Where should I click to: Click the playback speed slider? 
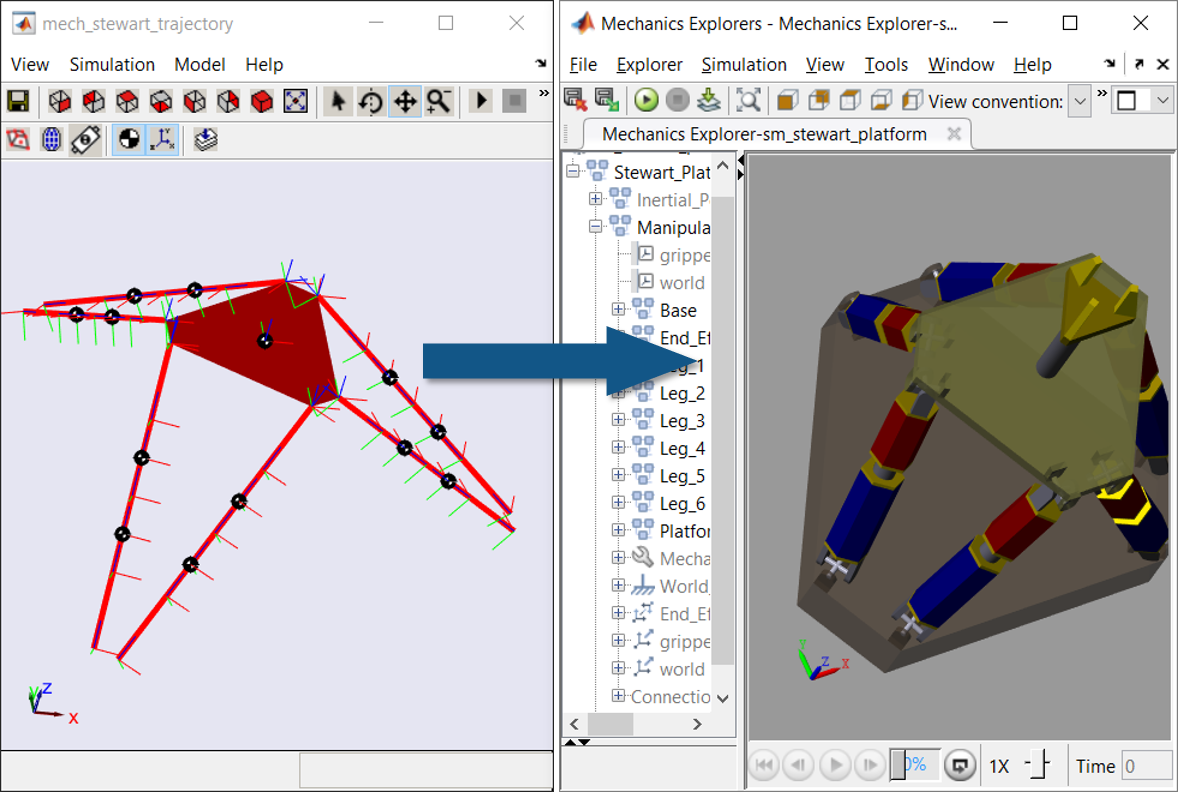[1038, 766]
